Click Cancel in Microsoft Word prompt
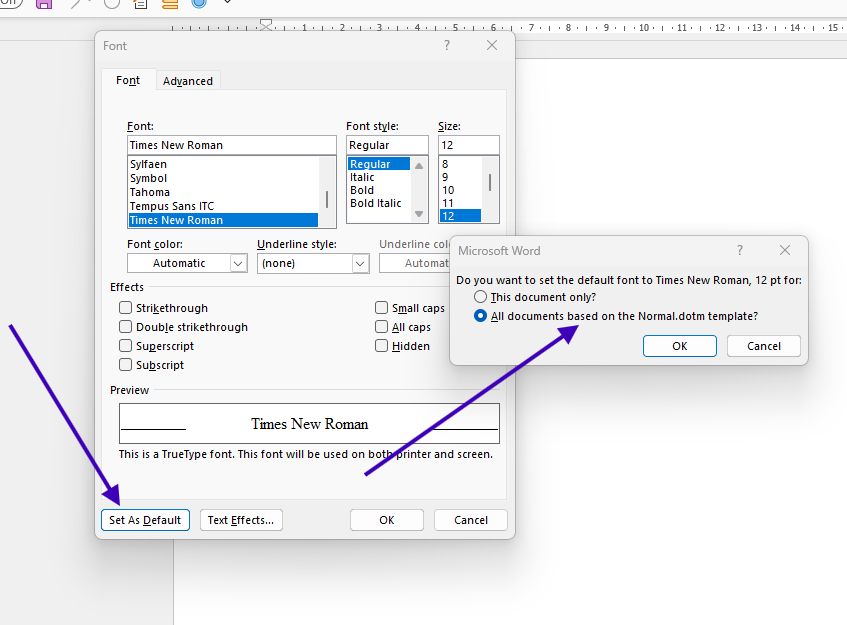This screenshot has height=625, width=847. coord(764,346)
